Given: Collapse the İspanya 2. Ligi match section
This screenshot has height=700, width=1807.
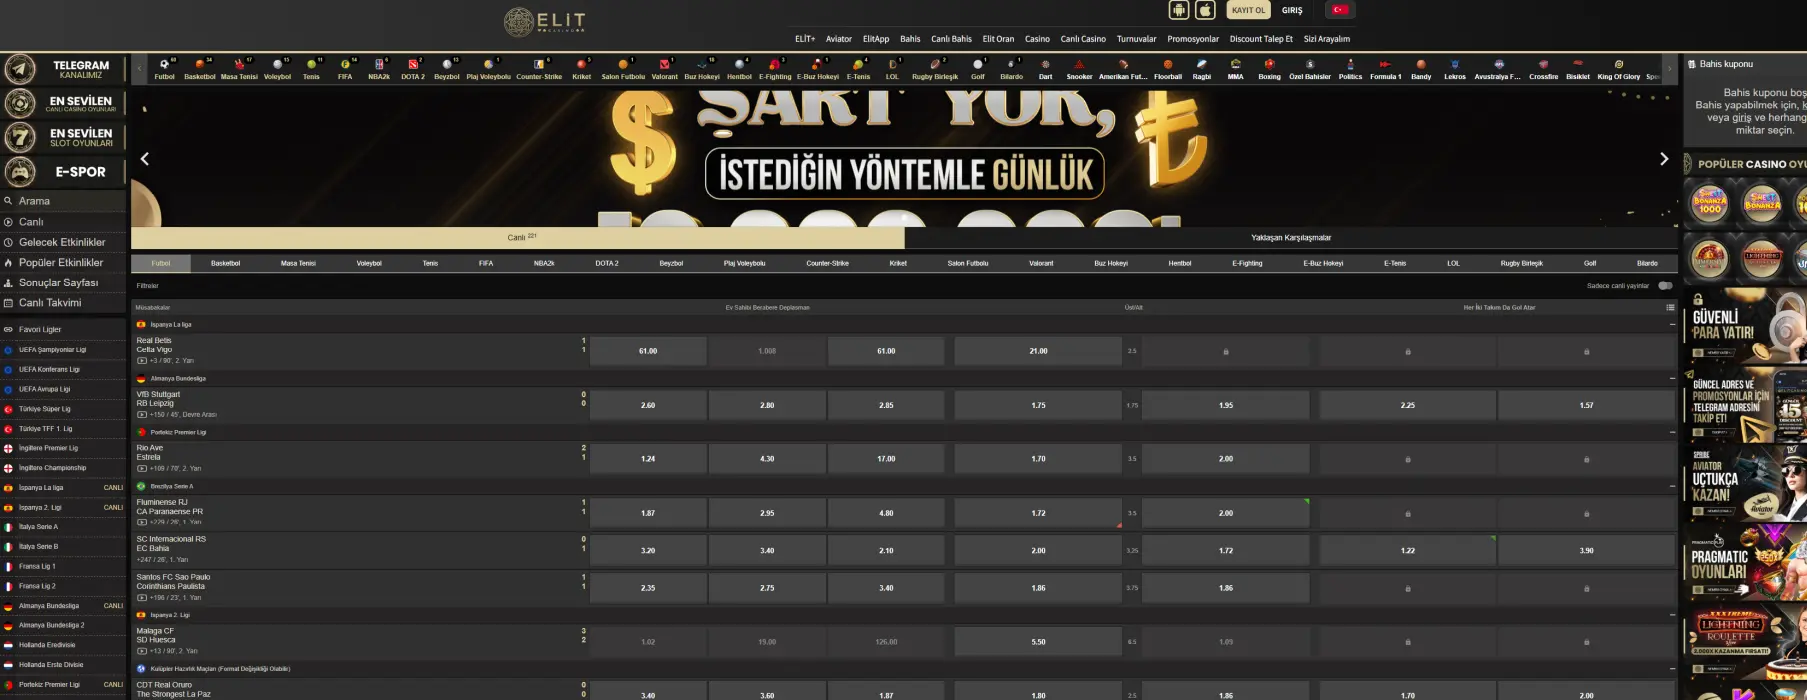Looking at the screenshot, I should coord(1672,615).
